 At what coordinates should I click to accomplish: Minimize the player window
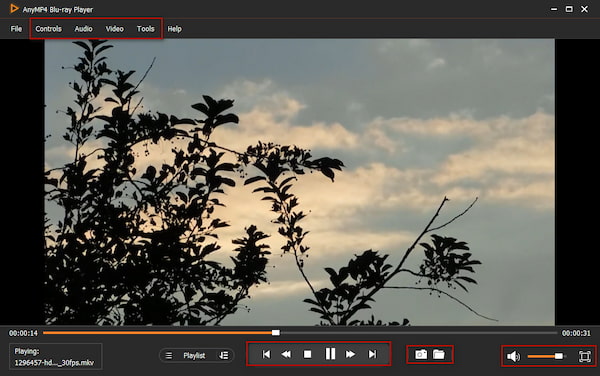click(554, 9)
